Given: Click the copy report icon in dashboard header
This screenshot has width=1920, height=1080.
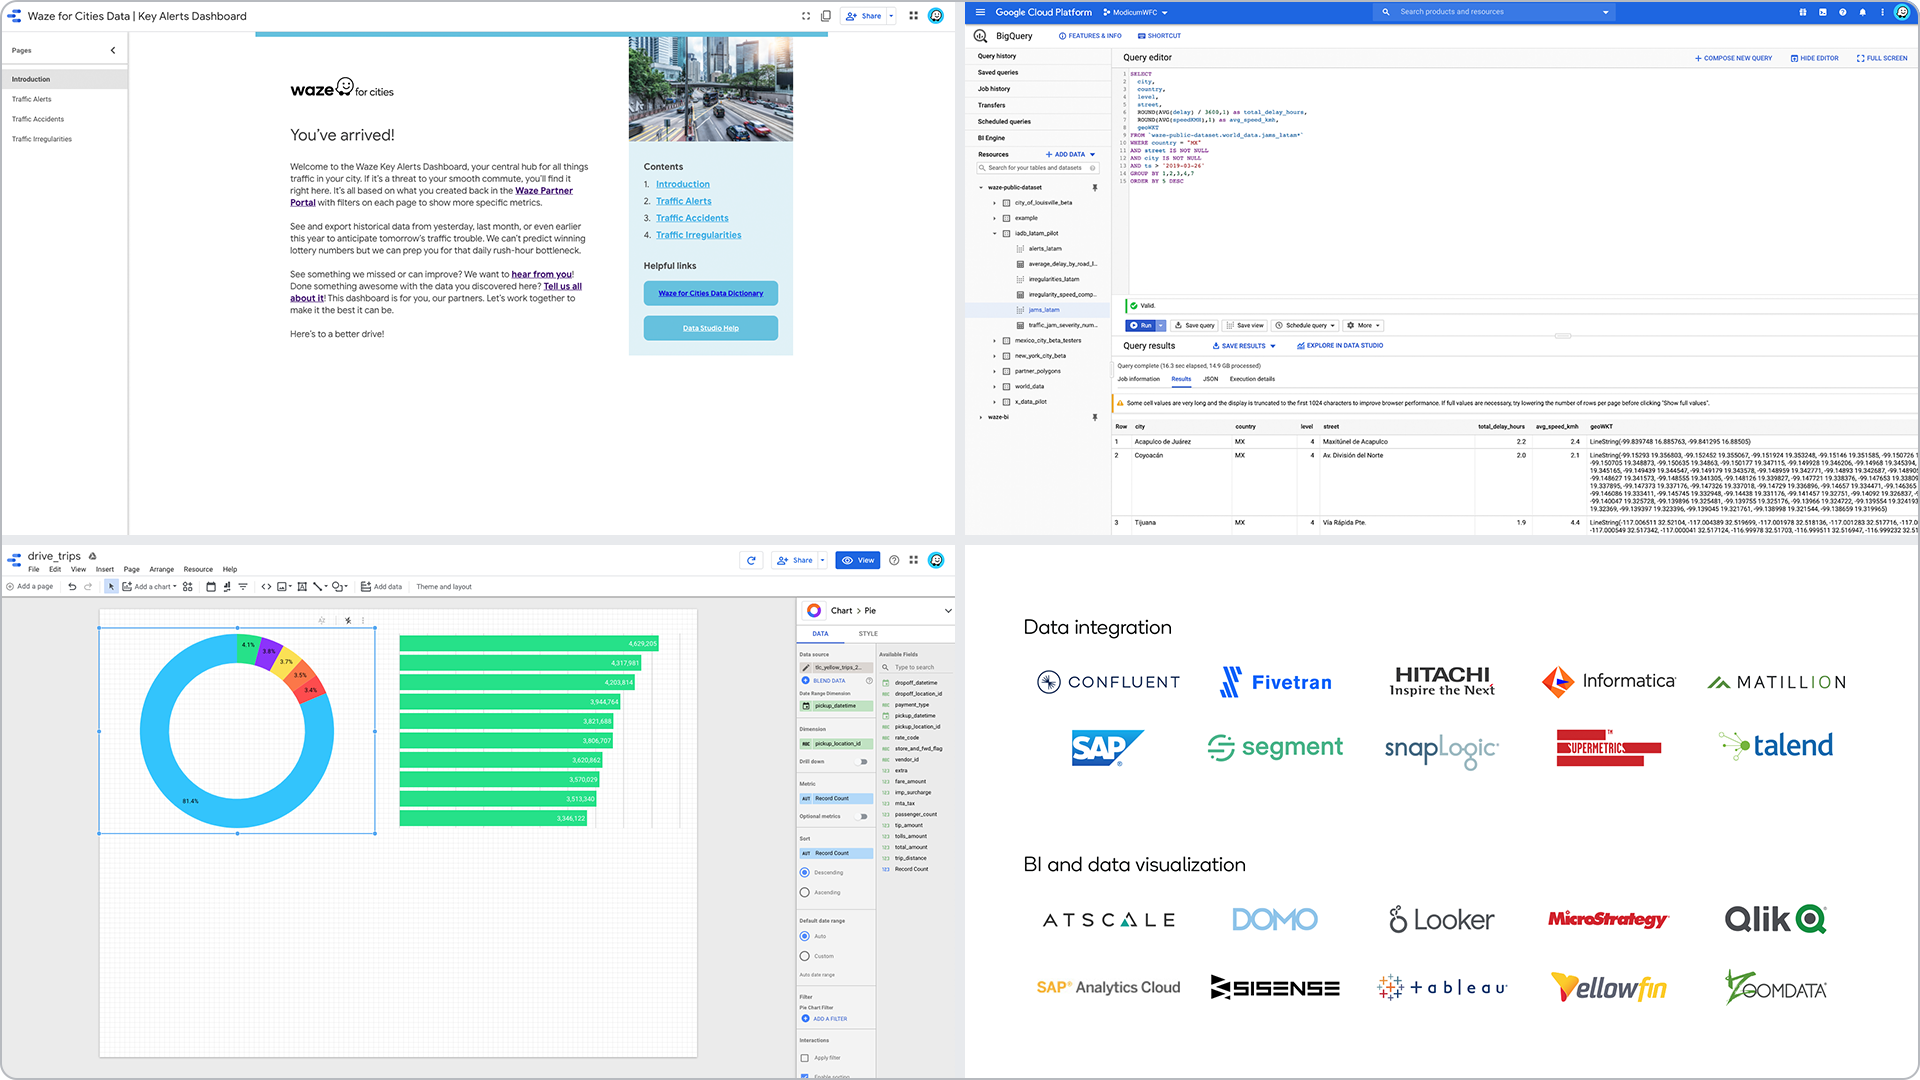Looking at the screenshot, I should (x=826, y=16).
